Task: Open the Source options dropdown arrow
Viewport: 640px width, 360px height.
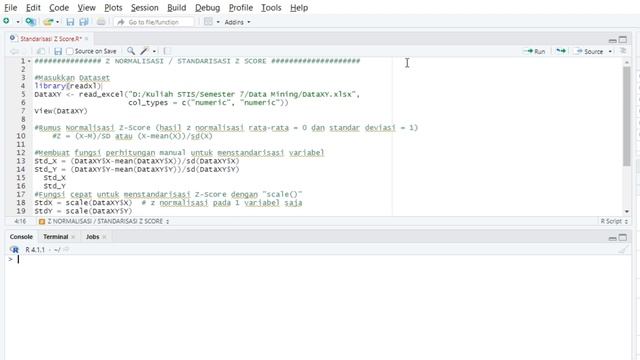Action: (610, 51)
